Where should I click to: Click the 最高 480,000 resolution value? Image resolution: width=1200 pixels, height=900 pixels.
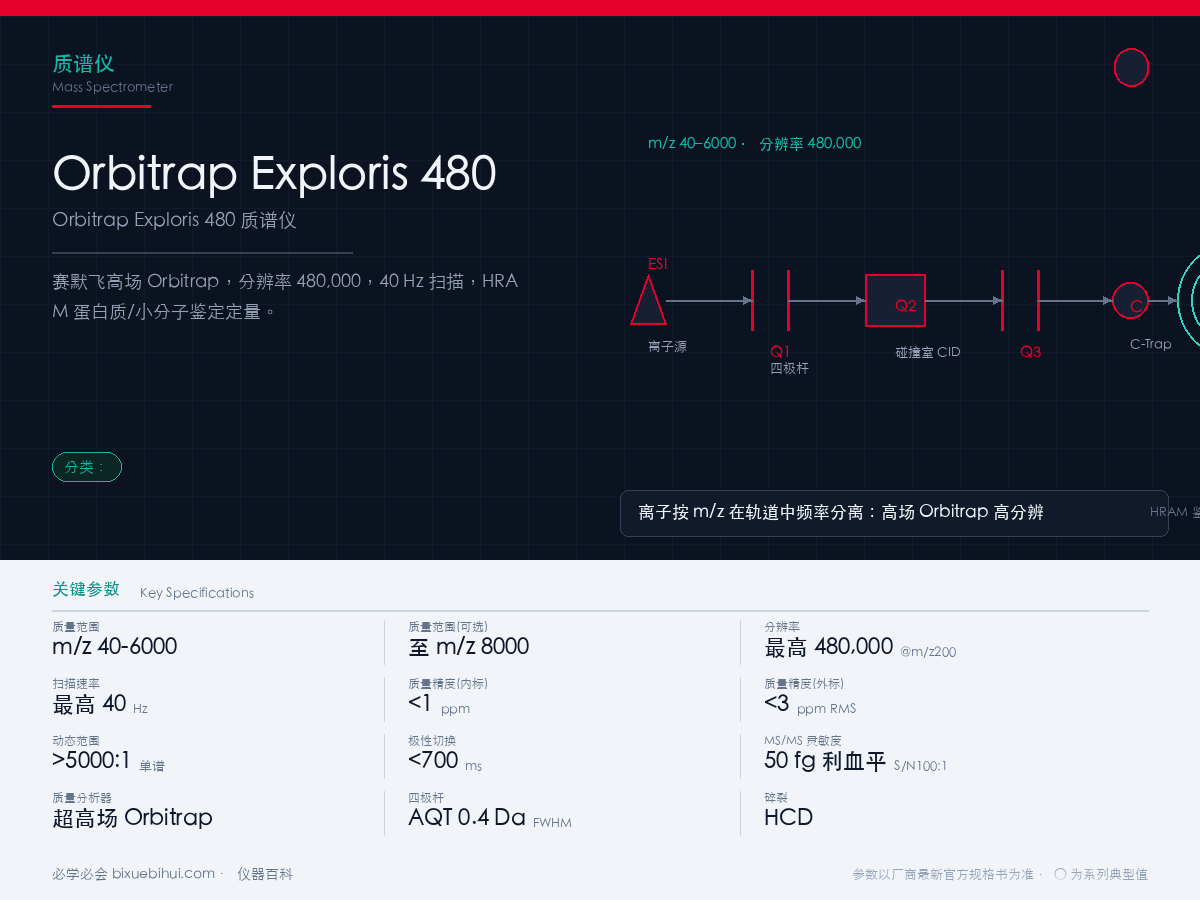coord(829,647)
